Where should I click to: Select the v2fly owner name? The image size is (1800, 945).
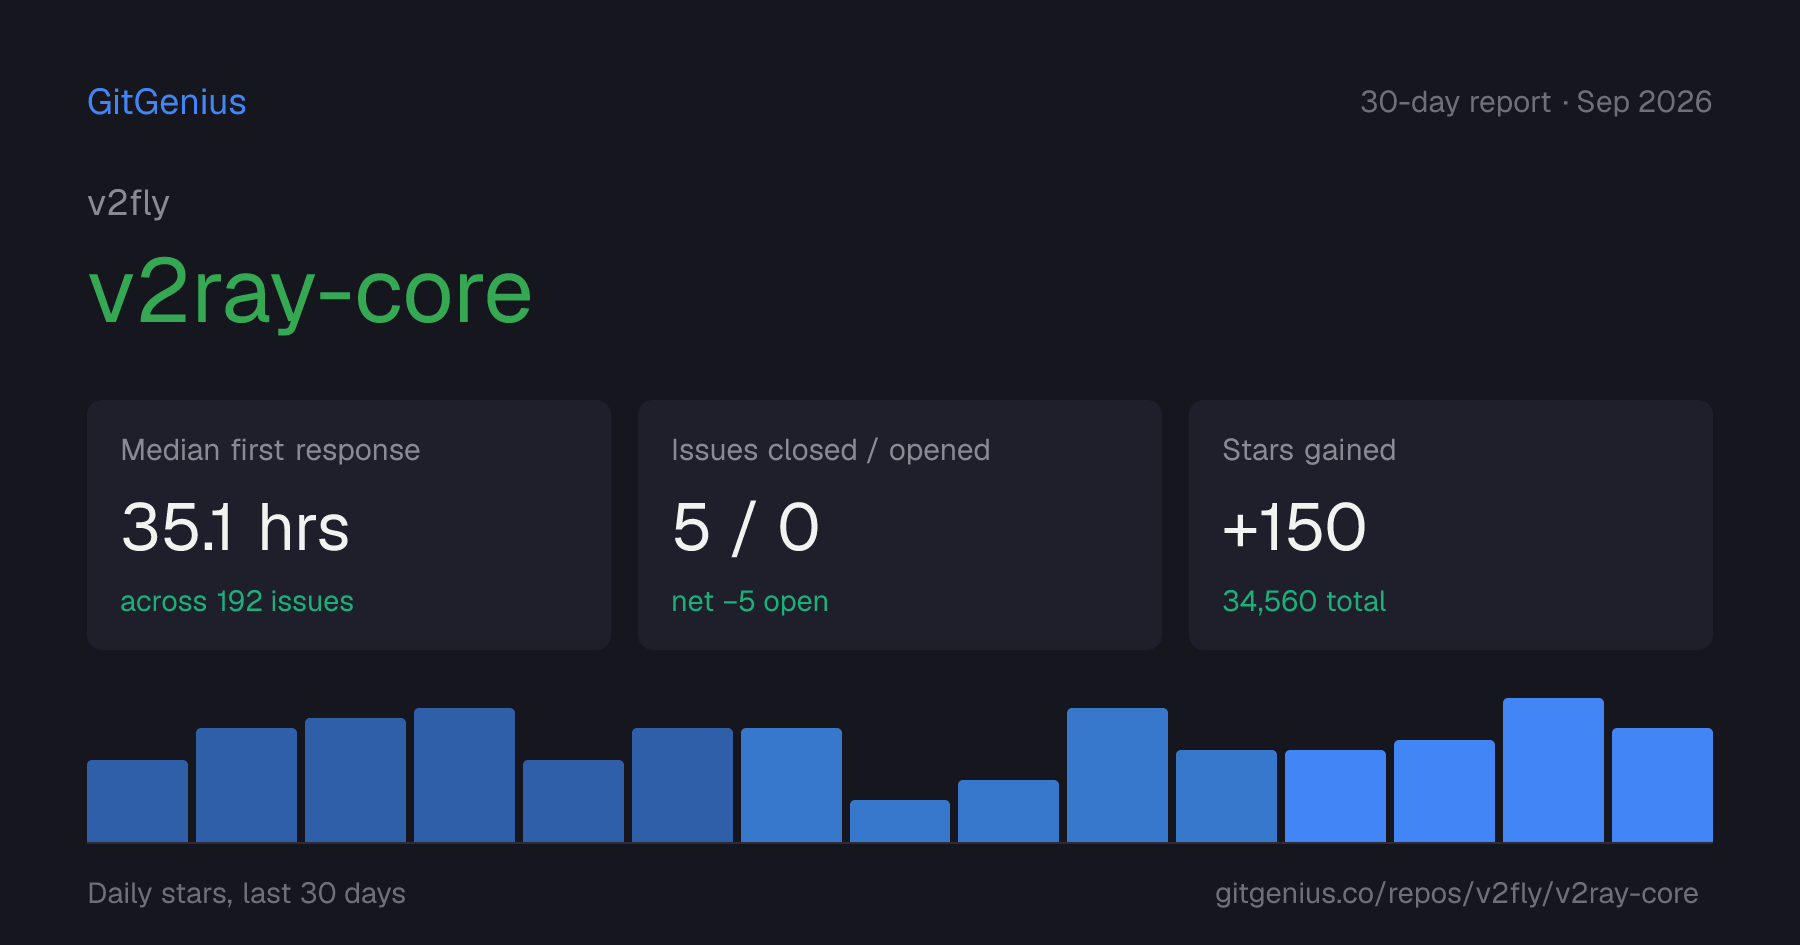[x=128, y=203]
